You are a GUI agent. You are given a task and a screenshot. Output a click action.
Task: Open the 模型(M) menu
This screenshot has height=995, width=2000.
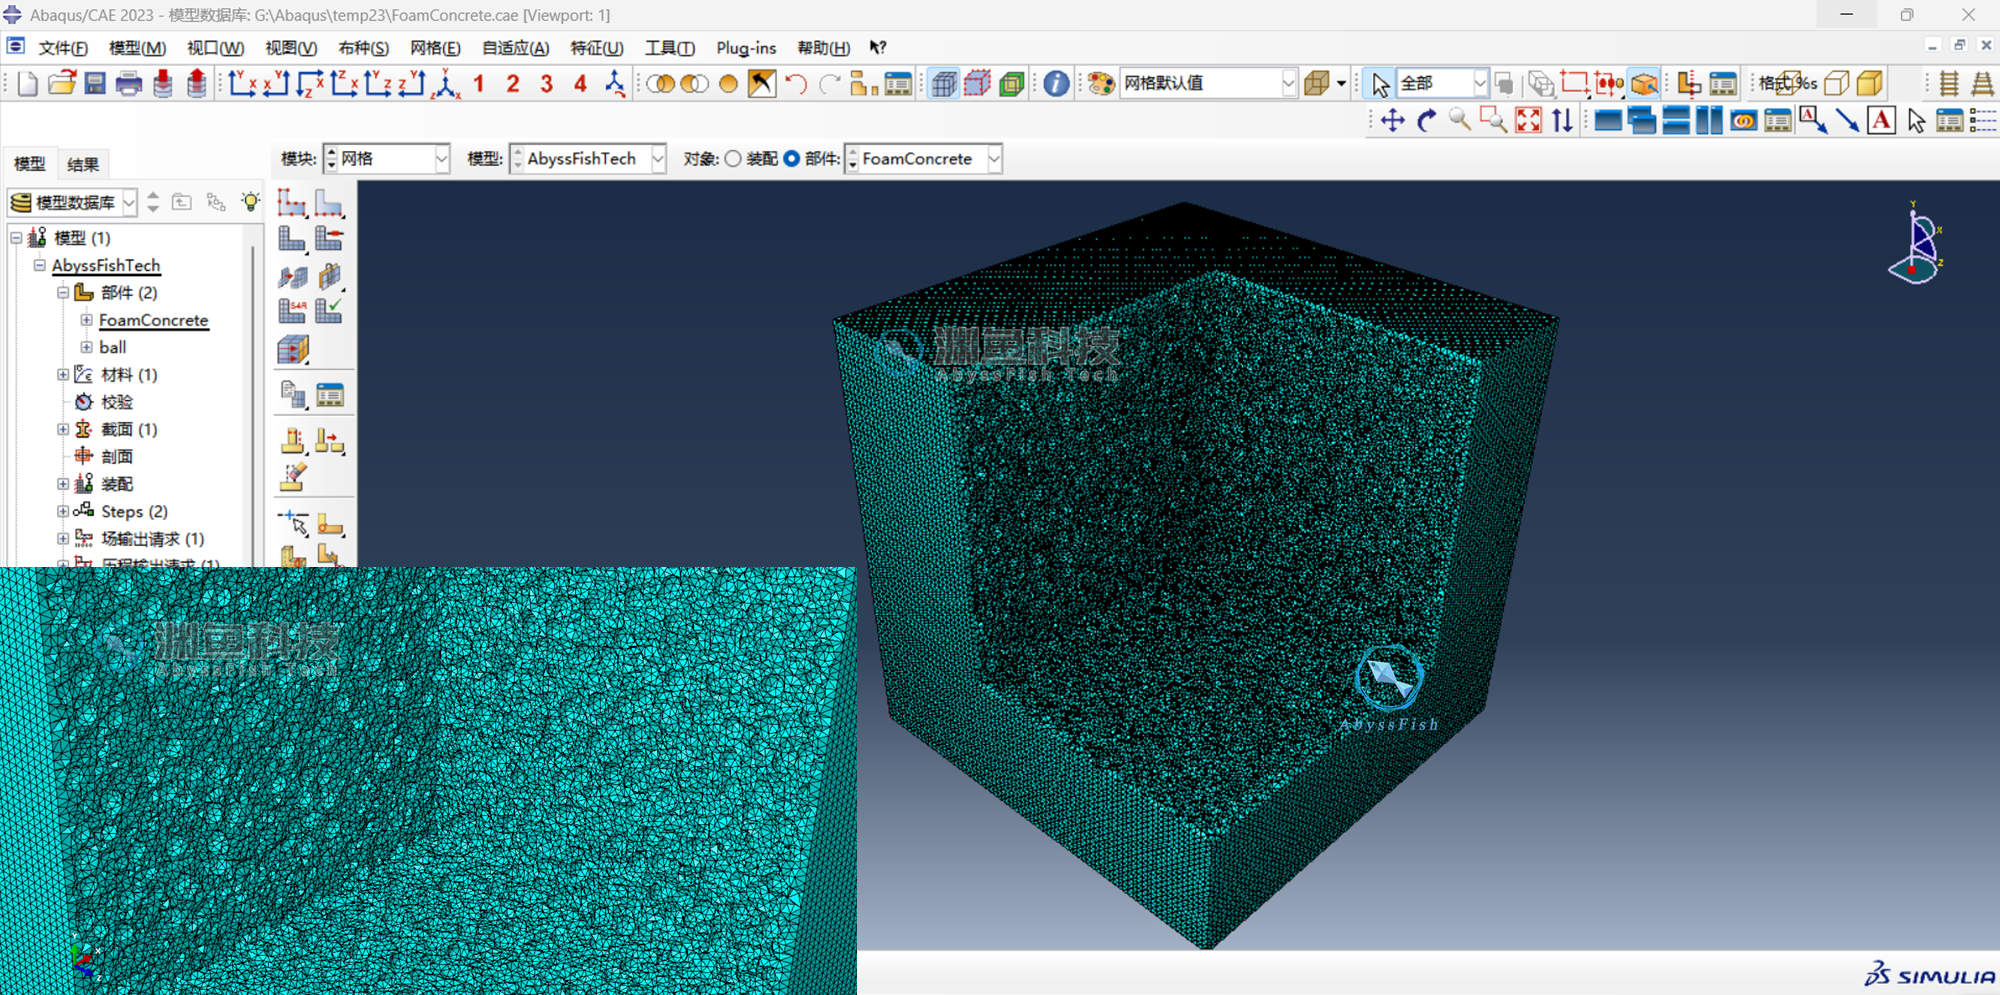click(137, 48)
